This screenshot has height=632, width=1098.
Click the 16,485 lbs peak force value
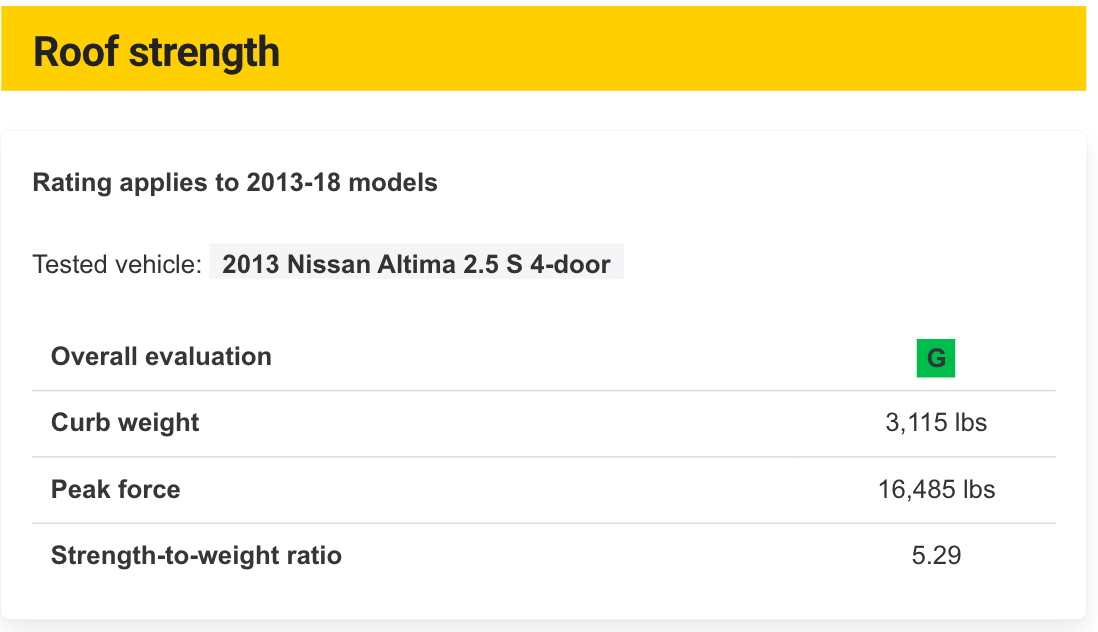(x=936, y=490)
